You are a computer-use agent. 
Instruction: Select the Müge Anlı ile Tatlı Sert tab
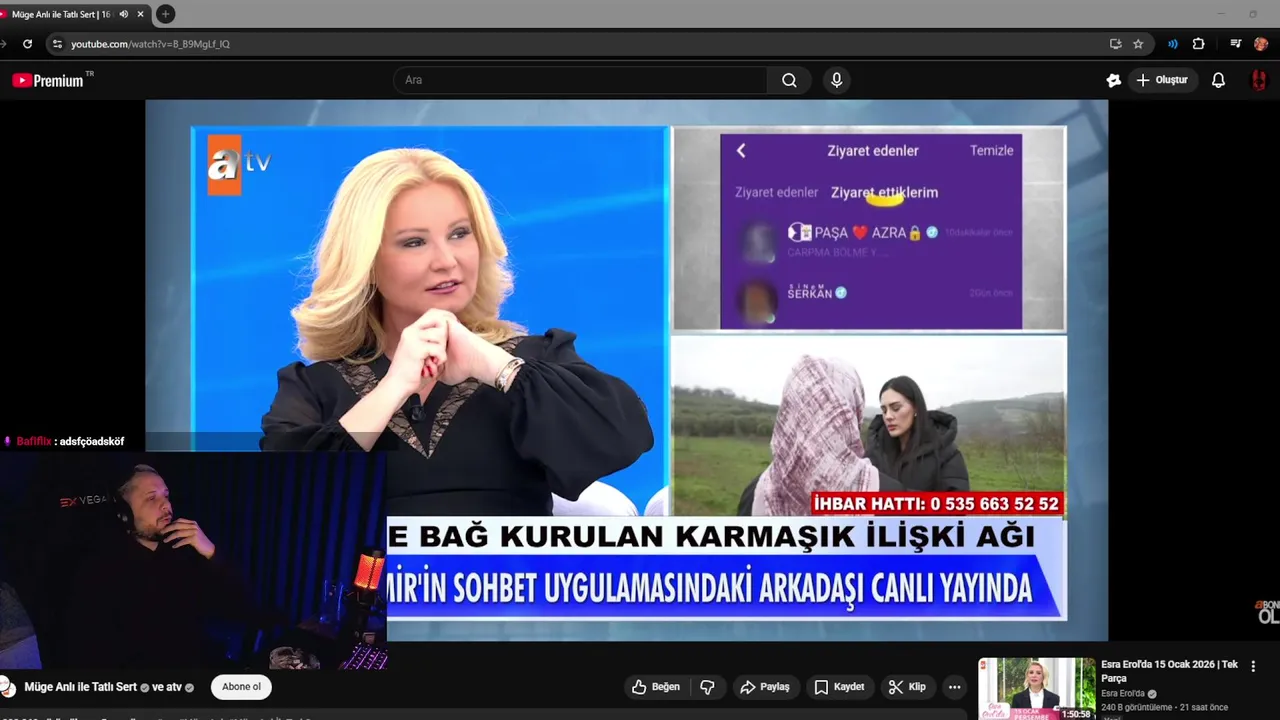60,14
